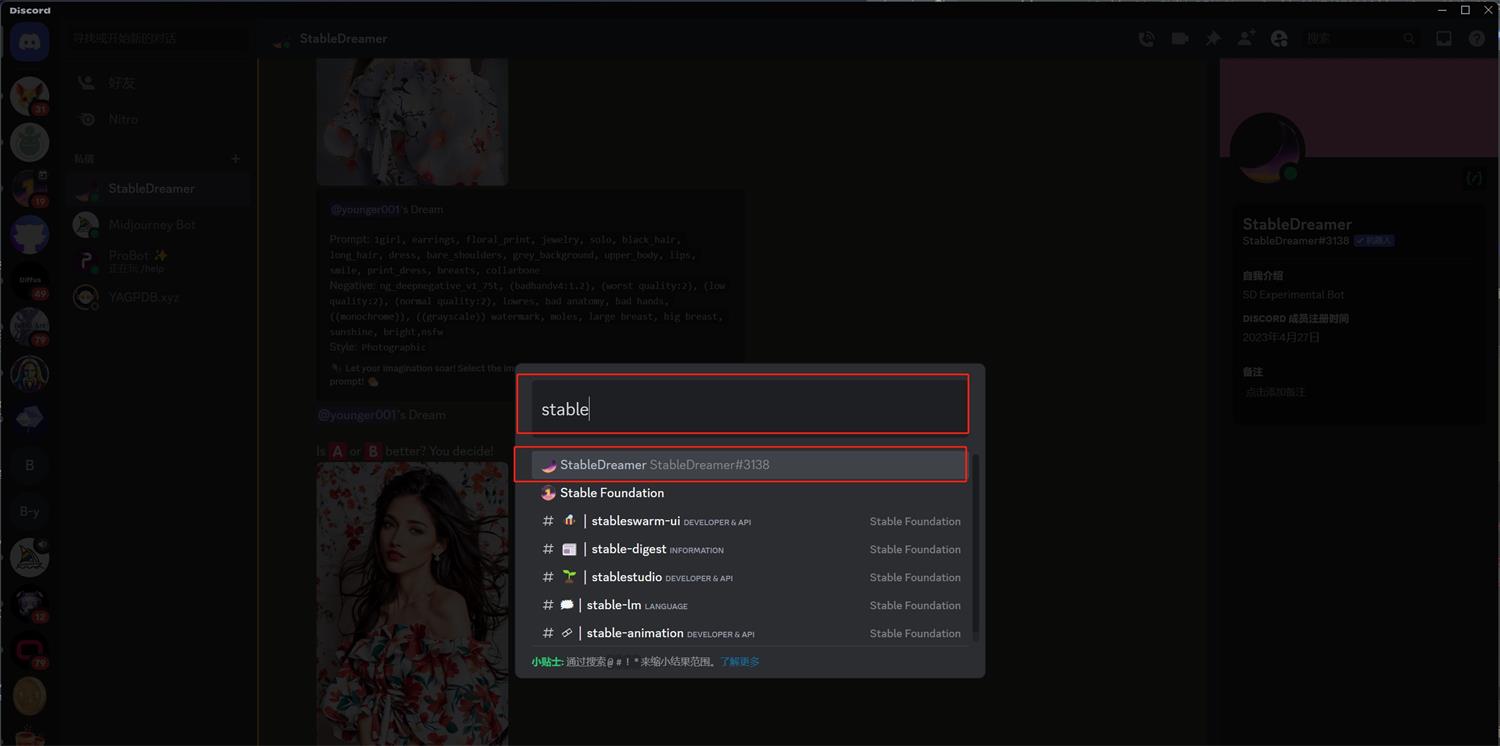Click the @younger001 mention above 'You decide!'
1500x746 pixels.
coord(357,415)
